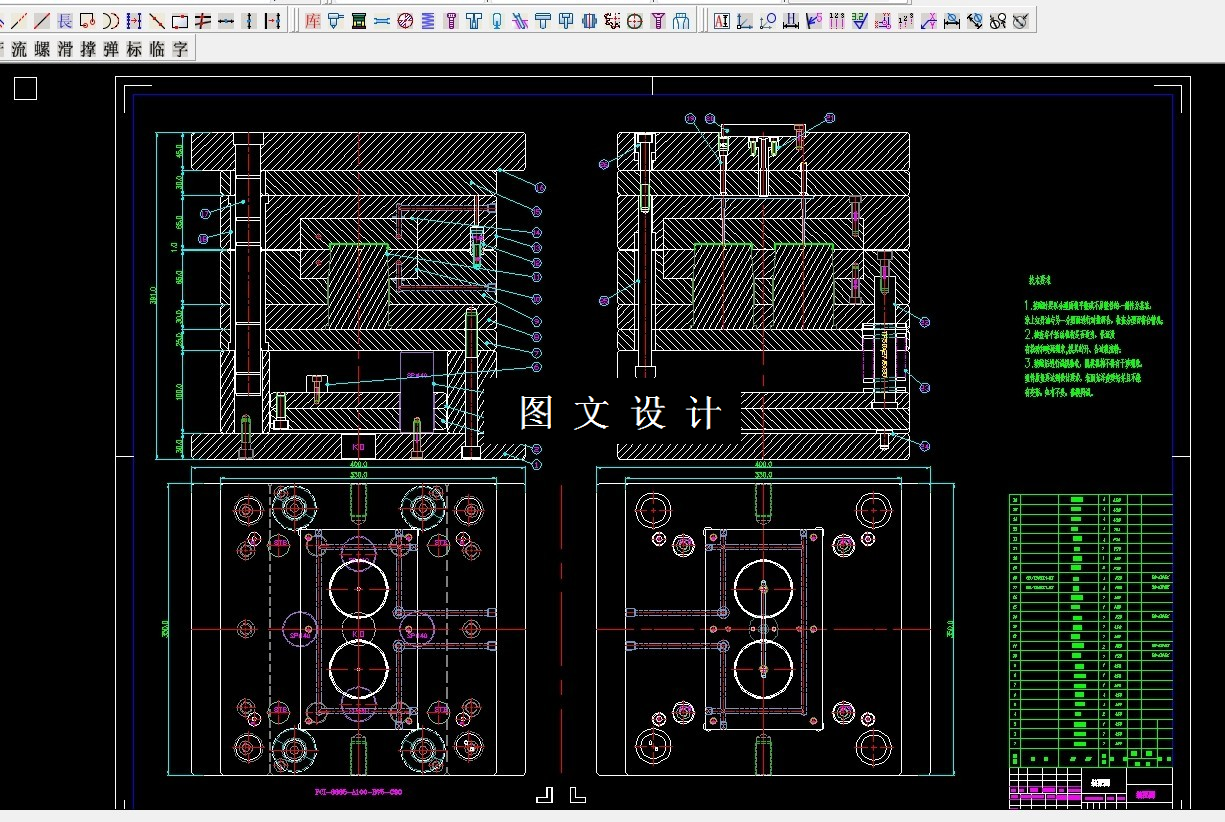Viewport: 1225px width, 822px height.
Task: Click the blue trouser-shaped part icon
Action: click(x=680, y=20)
